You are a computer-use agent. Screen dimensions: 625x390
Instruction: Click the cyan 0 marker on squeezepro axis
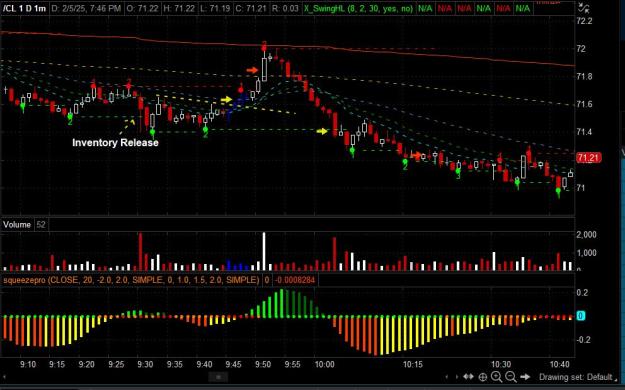click(x=581, y=316)
